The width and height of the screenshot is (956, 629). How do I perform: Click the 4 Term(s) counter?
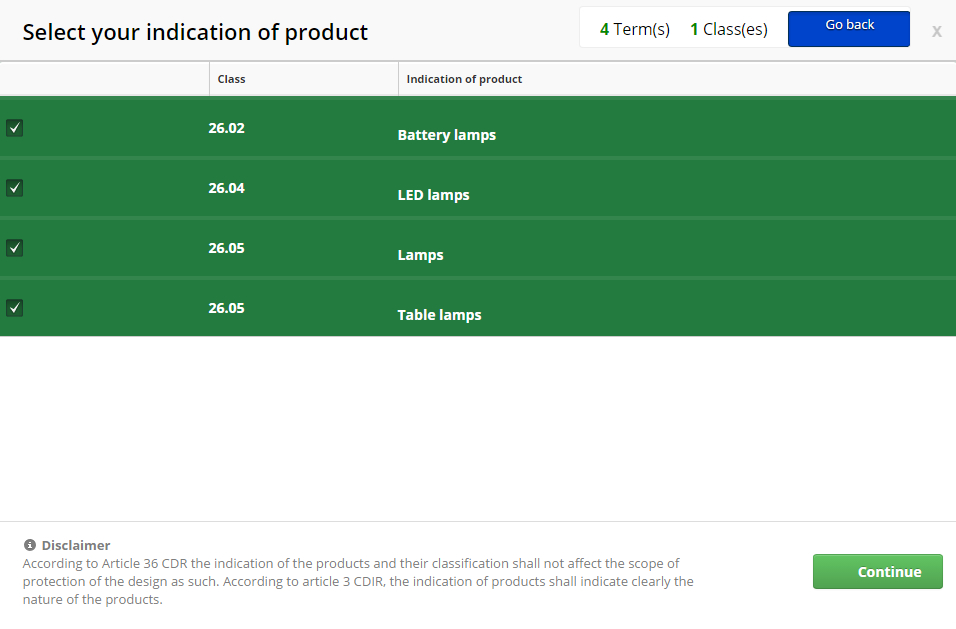634,29
